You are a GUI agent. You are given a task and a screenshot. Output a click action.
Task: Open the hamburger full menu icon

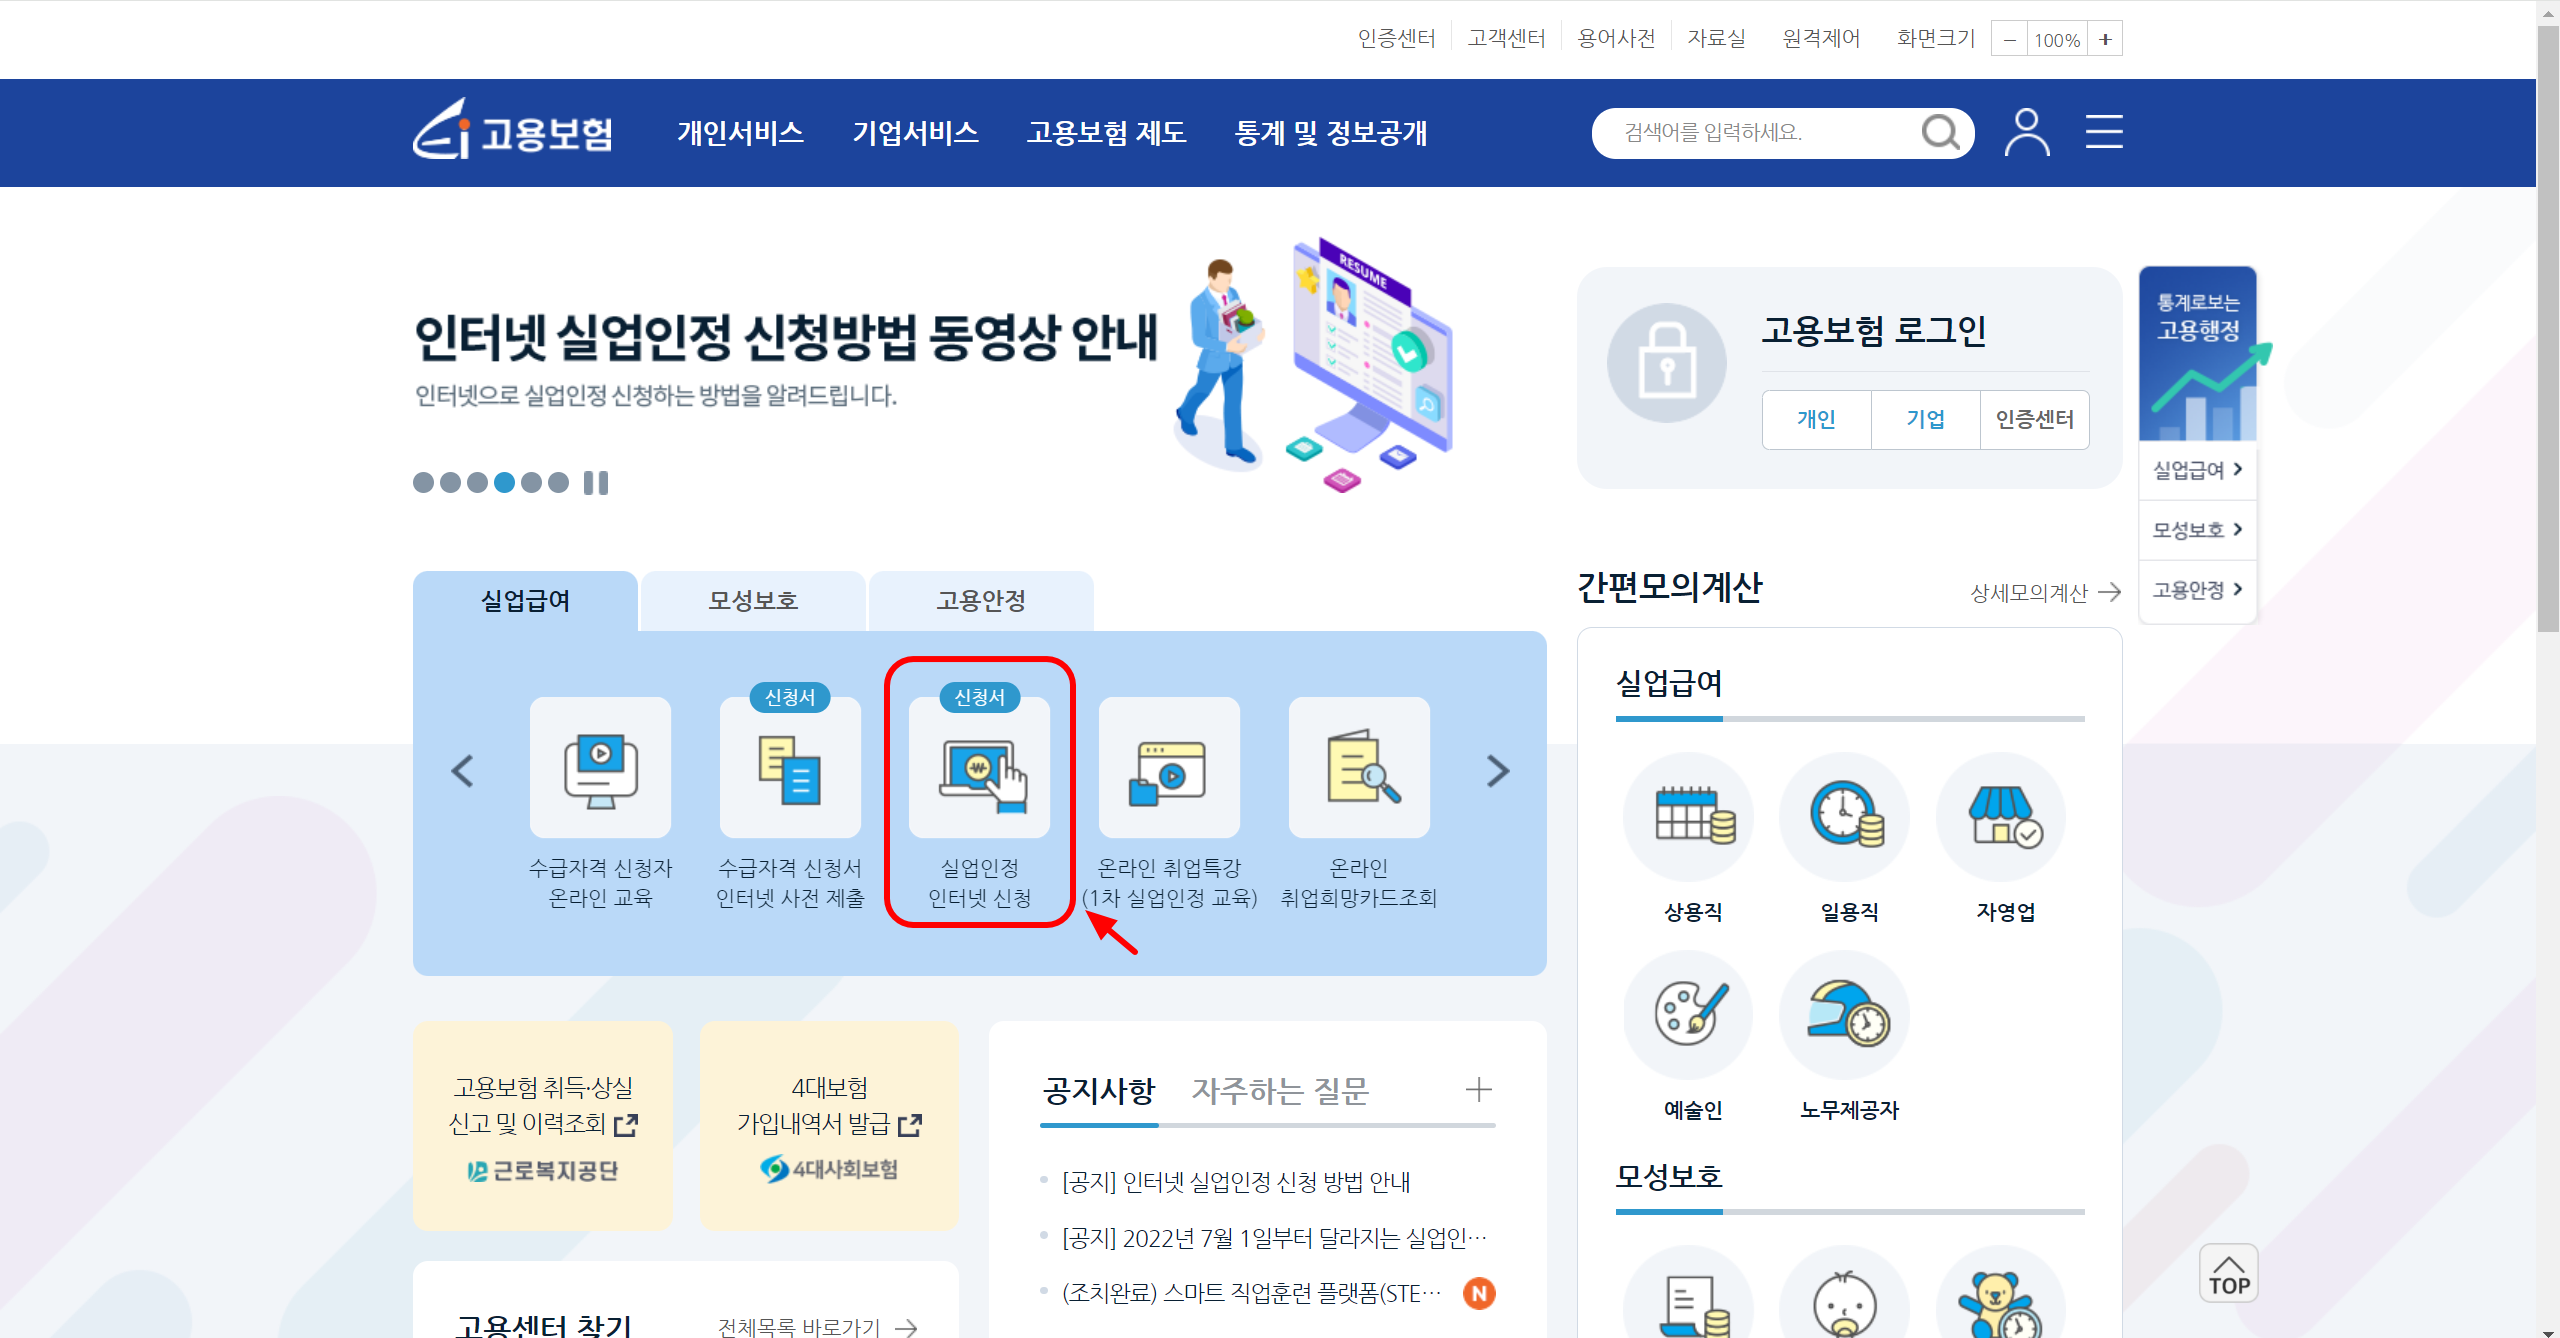click(2104, 132)
